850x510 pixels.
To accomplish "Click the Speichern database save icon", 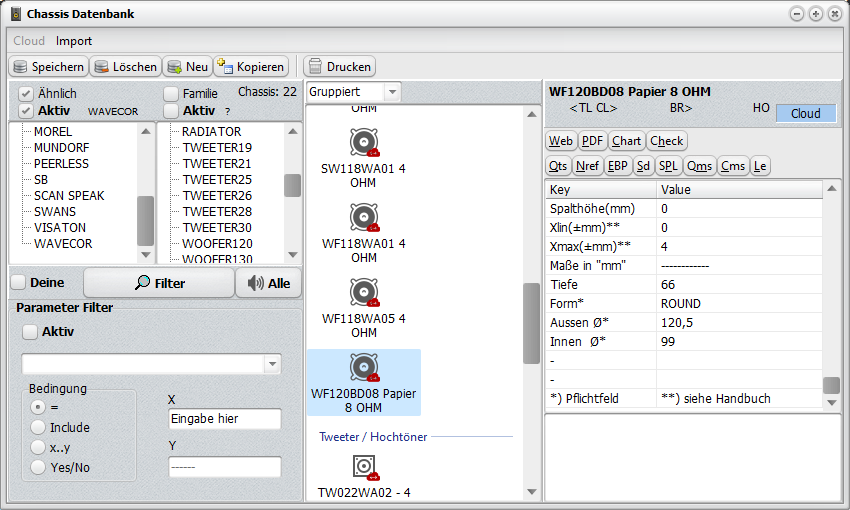I will tap(20, 67).
